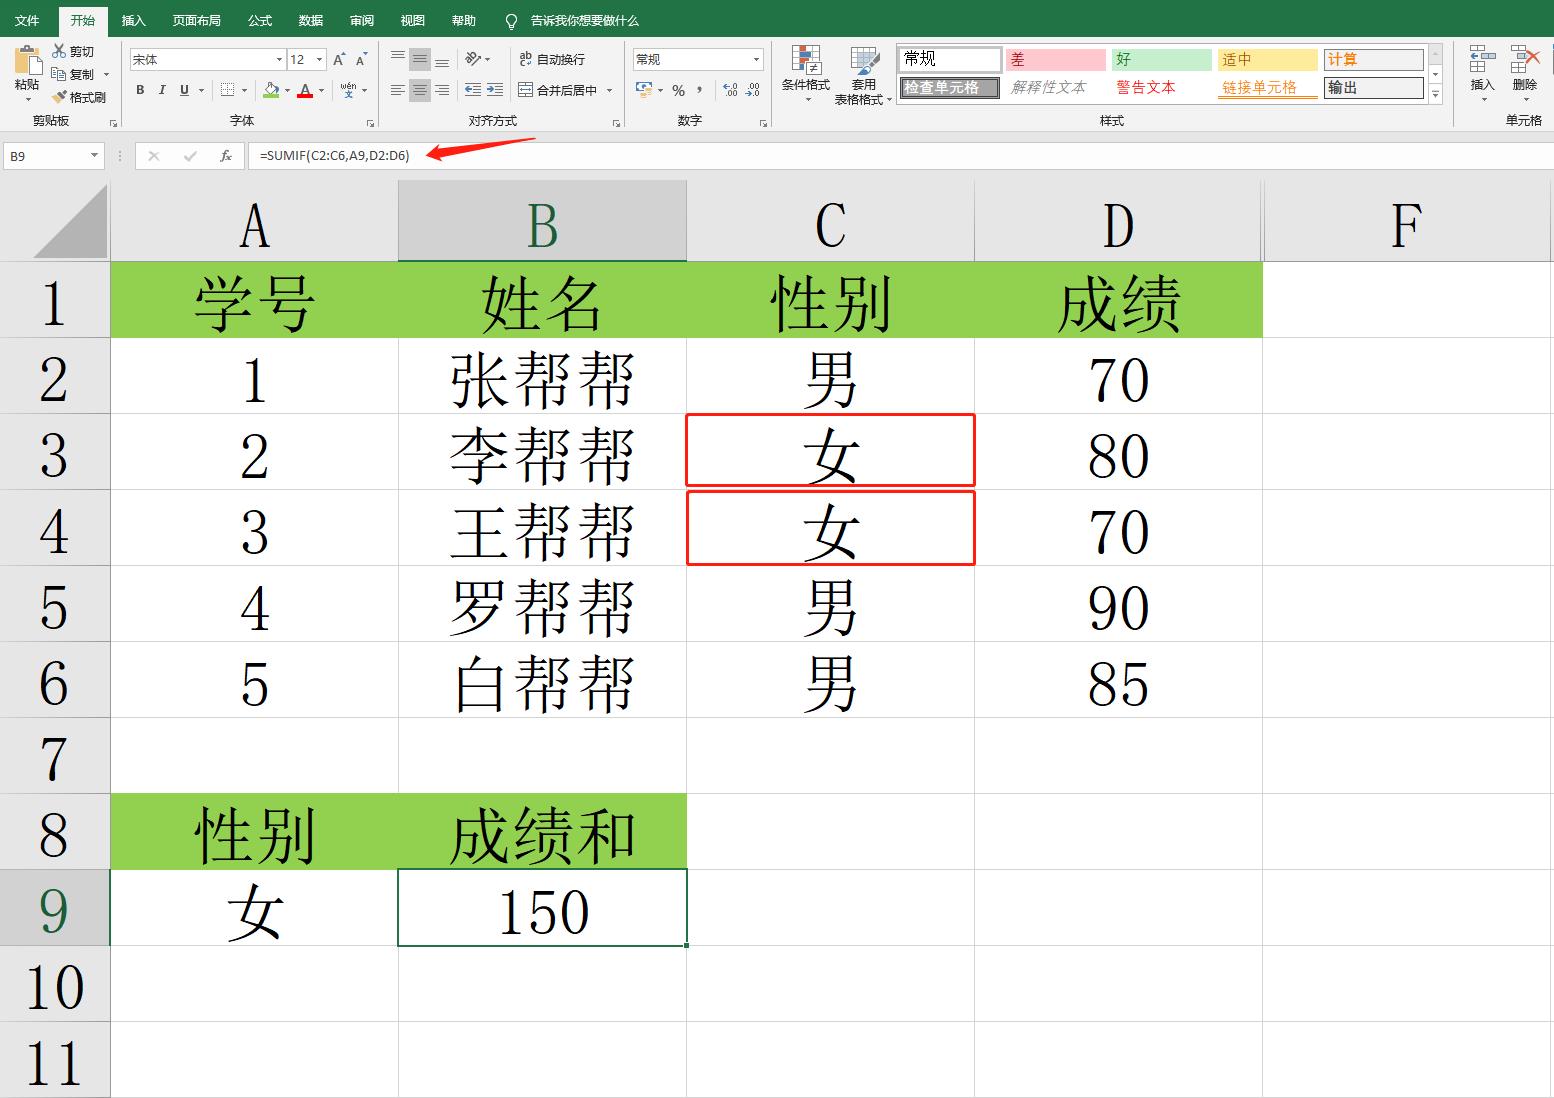Switch to the Page Layout (页面布局) tab
Viewport: 1554px width, 1098px height.
click(196, 20)
